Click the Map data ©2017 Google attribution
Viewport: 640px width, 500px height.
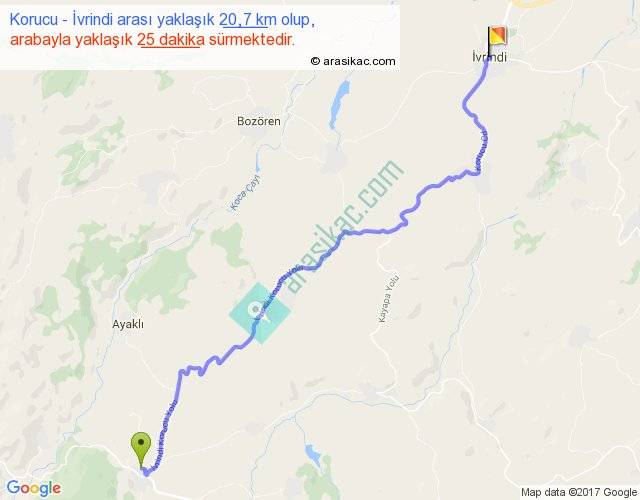tap(579, 492)
